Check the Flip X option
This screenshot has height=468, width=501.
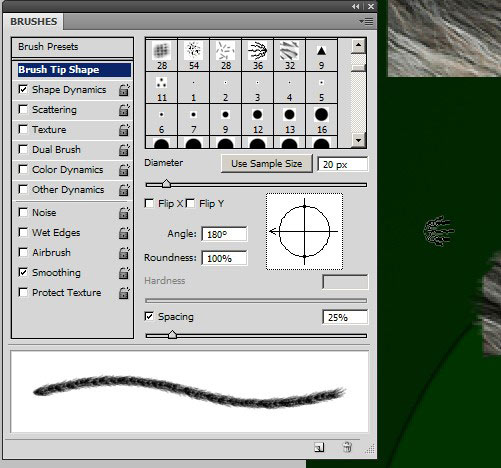[149, 203]
